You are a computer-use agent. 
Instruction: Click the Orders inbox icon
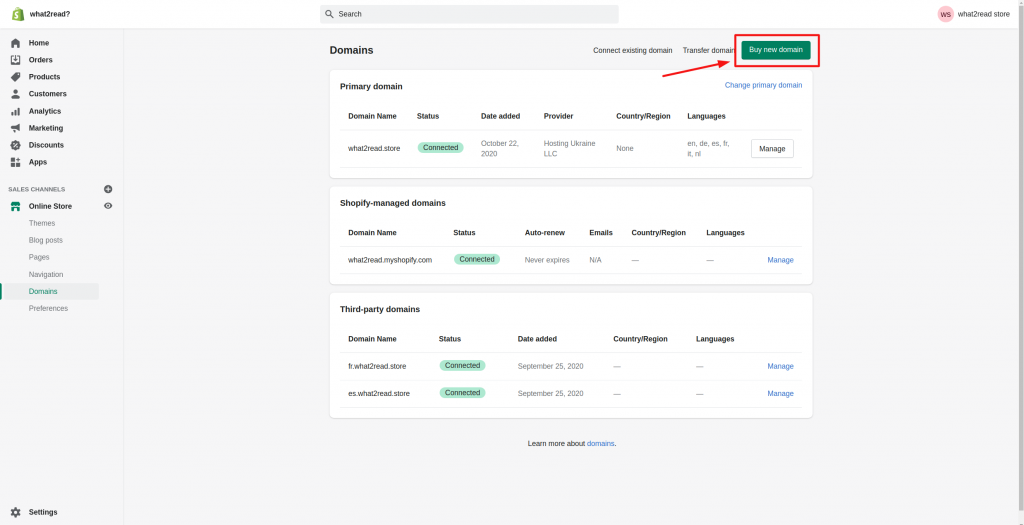click(16, 60)
